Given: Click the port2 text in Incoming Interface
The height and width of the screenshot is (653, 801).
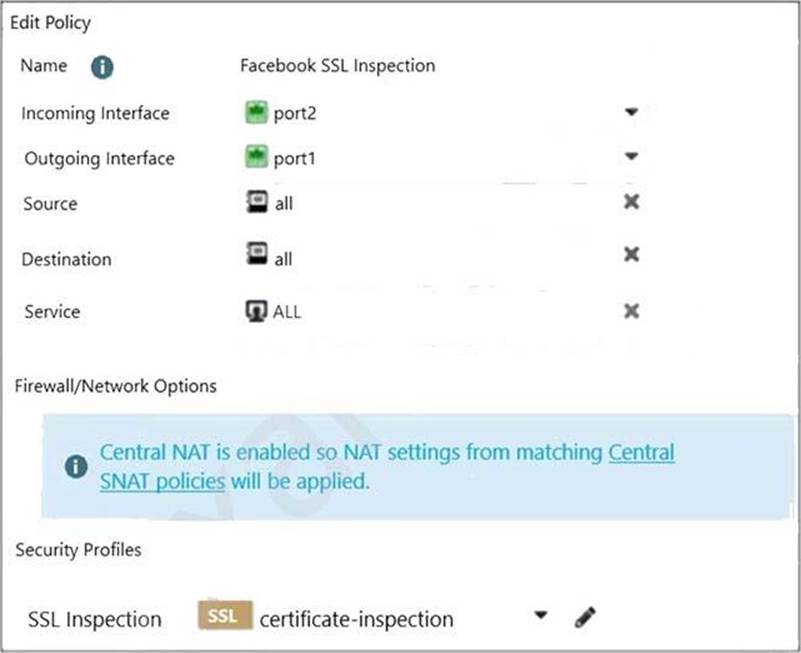Looking at the screenshot, I should pyautogui.click(x=294, y=113).
